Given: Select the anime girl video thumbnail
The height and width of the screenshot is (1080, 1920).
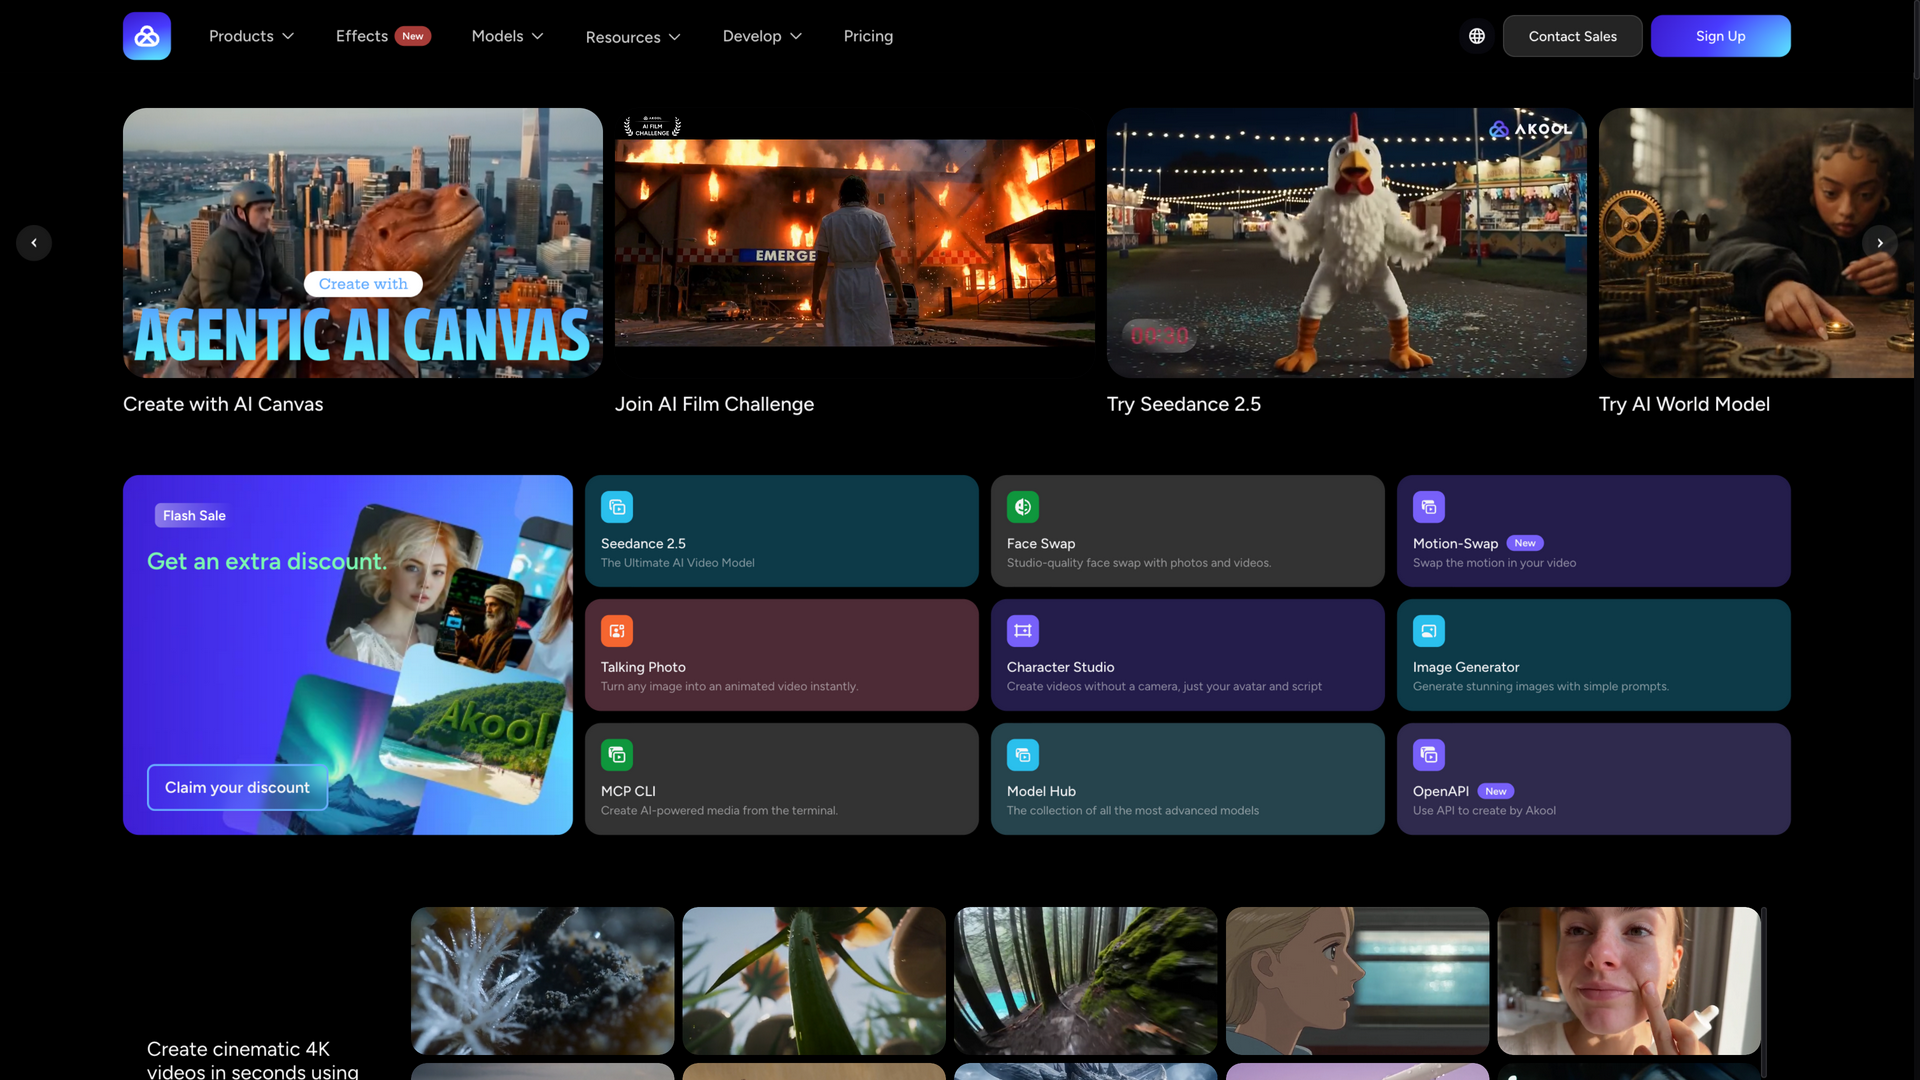Looking at the screenshot, I should point(1357,981).
